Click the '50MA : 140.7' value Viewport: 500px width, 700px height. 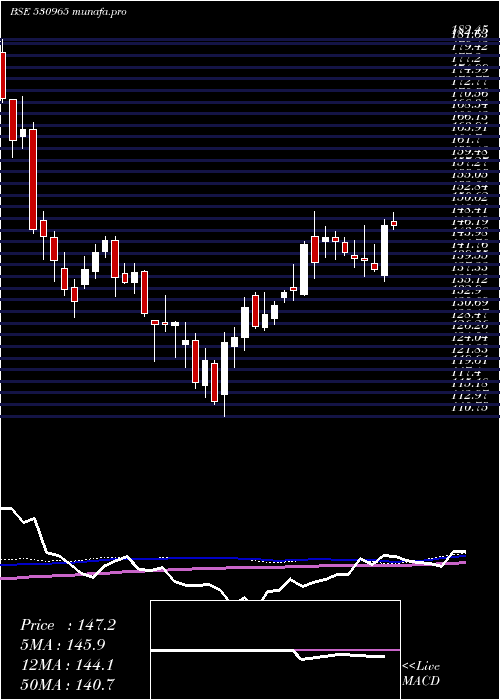click(x=67, y=684)
